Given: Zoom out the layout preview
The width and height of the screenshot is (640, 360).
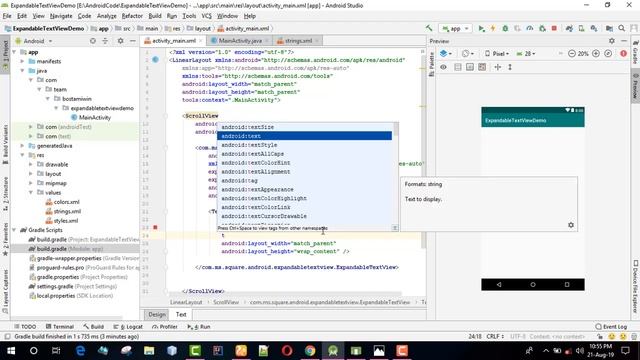Looking at the screenshot, I should 571,53.
